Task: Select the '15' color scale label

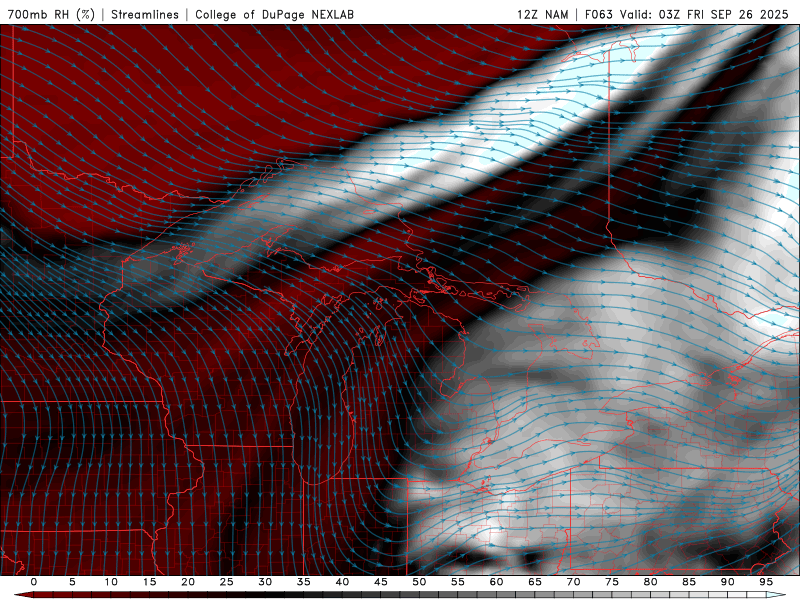Action: click(149, 582)
